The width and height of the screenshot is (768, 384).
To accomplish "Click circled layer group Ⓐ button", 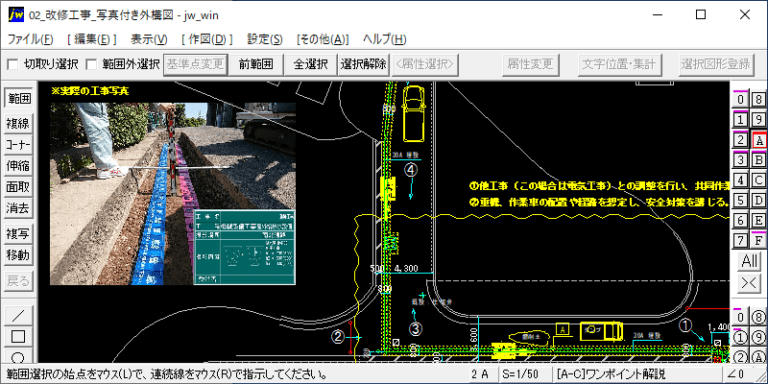I will 759,357.
